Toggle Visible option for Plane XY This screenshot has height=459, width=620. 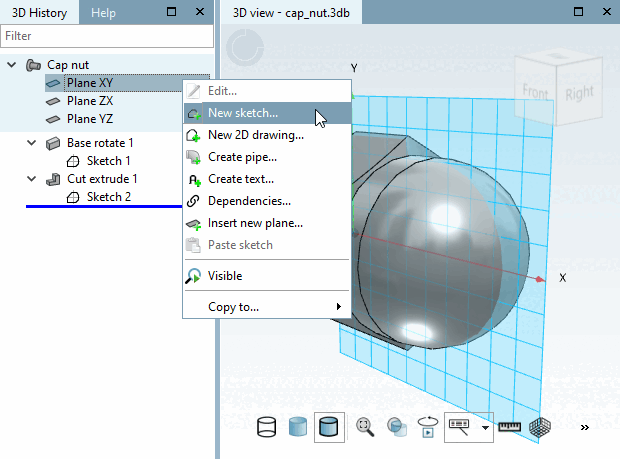(x=268, y=276)
